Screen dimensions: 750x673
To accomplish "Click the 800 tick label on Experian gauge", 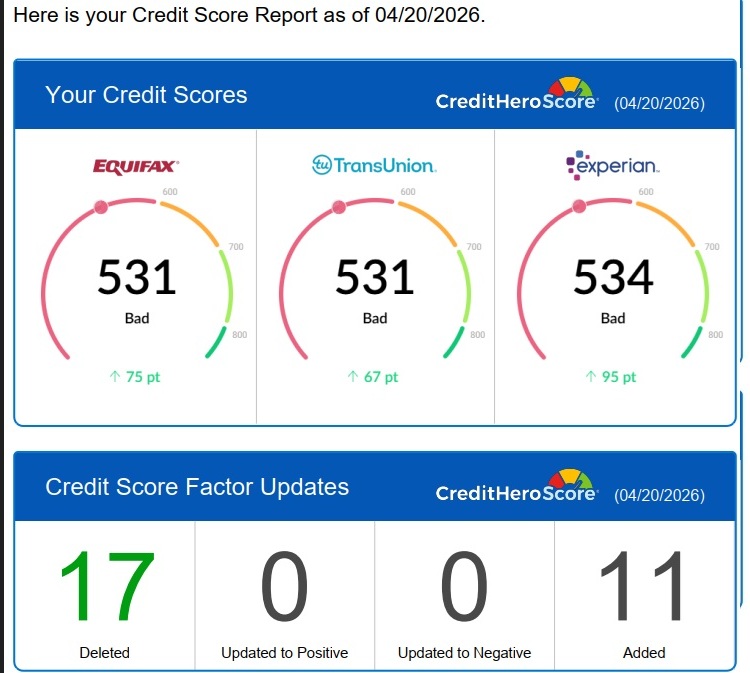I will (x=716, y=335).
